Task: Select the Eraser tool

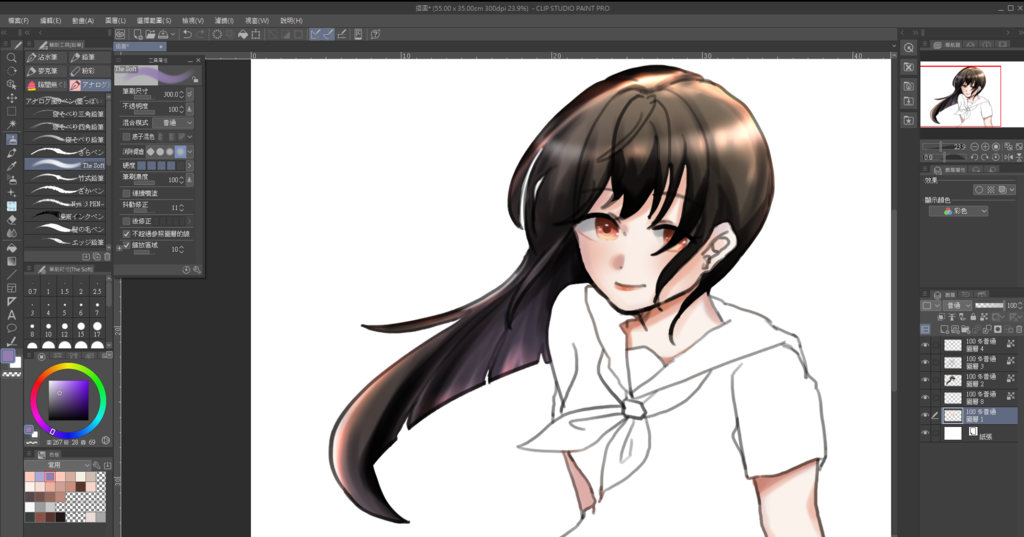Action: [11, 220]
